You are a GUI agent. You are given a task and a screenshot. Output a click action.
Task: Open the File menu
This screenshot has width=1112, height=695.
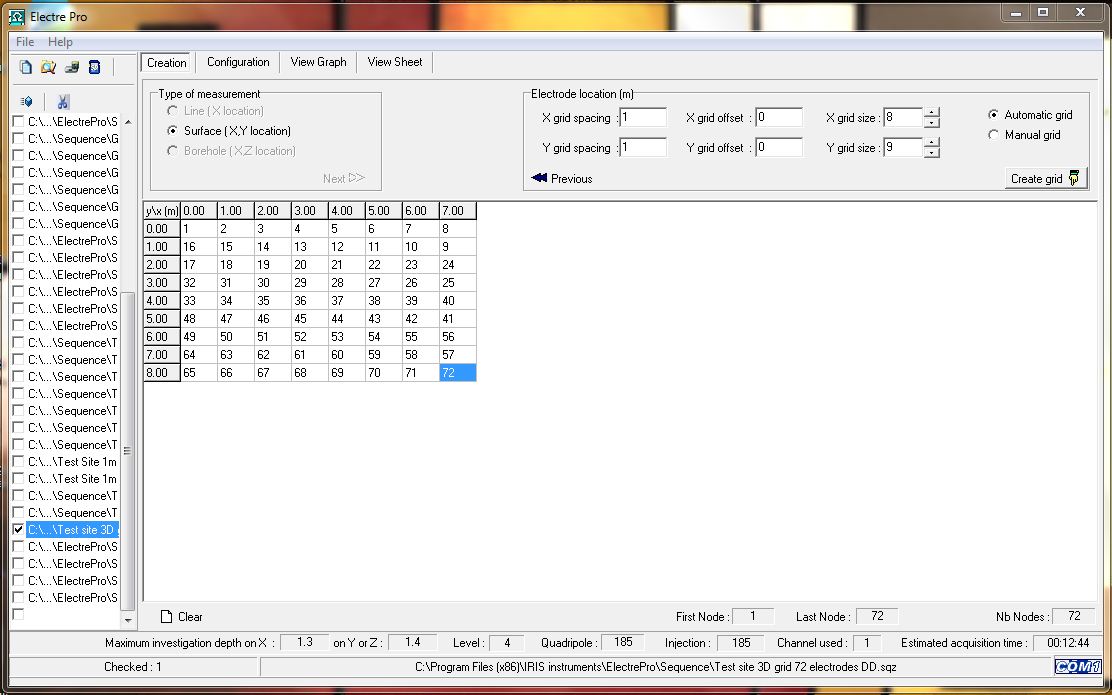pyautogui.click(x=25, y=42)
